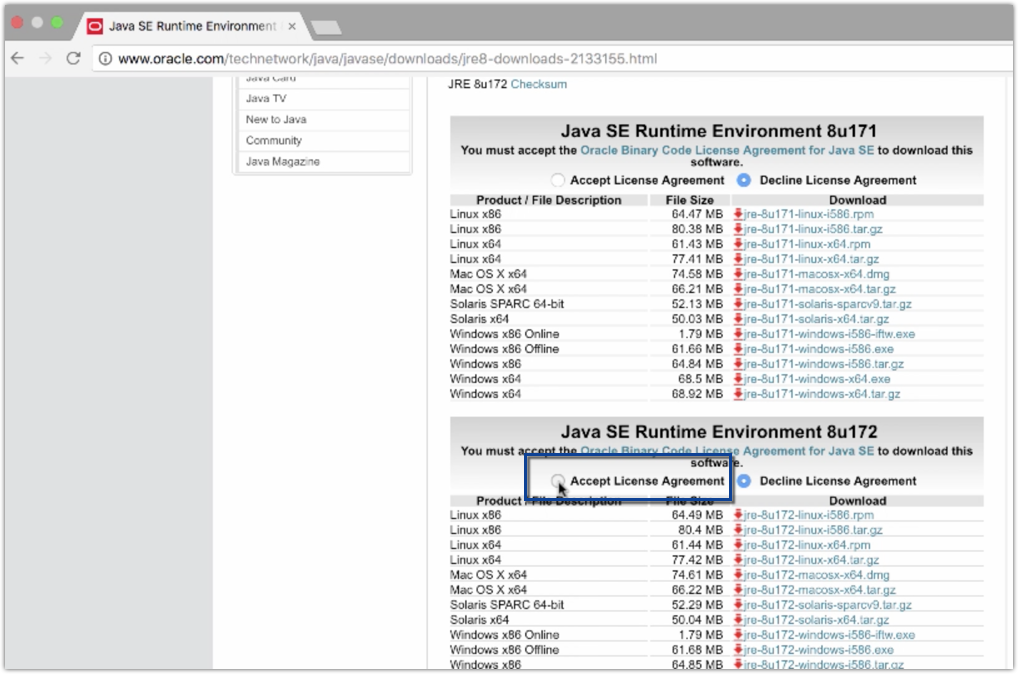1018x674 pixels.
Task: Open Java TV in sidebar menu
Action: click(266, 99)
